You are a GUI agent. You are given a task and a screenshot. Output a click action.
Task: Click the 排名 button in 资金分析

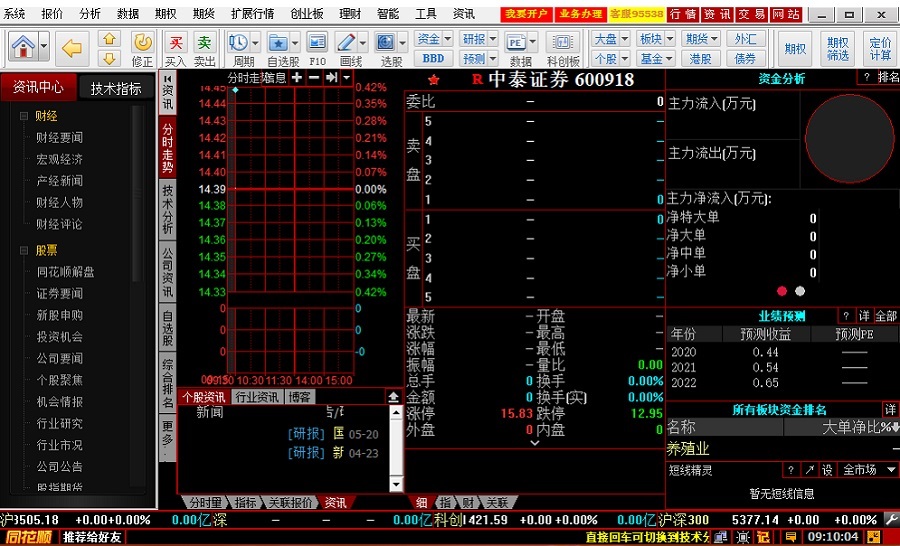point(889,77)
